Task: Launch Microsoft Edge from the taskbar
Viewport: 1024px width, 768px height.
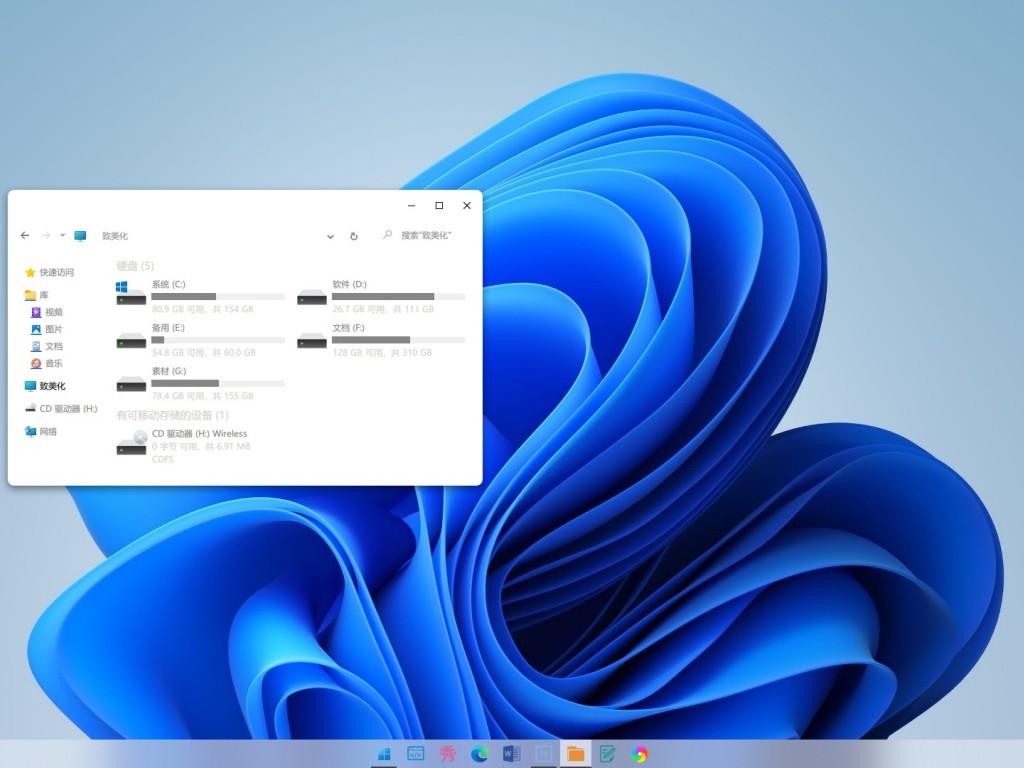Action: coord(480,753)
